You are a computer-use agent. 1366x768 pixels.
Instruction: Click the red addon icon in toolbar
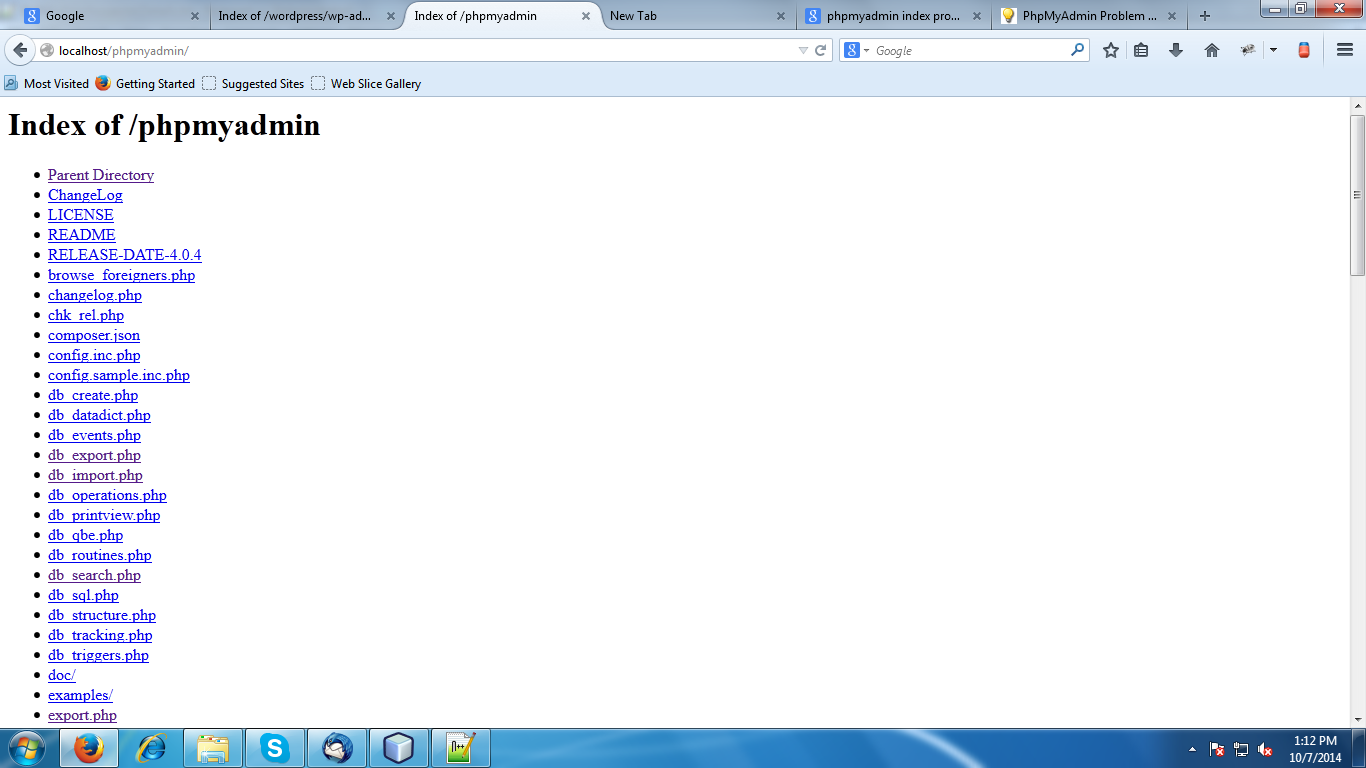pos(1304,50)
